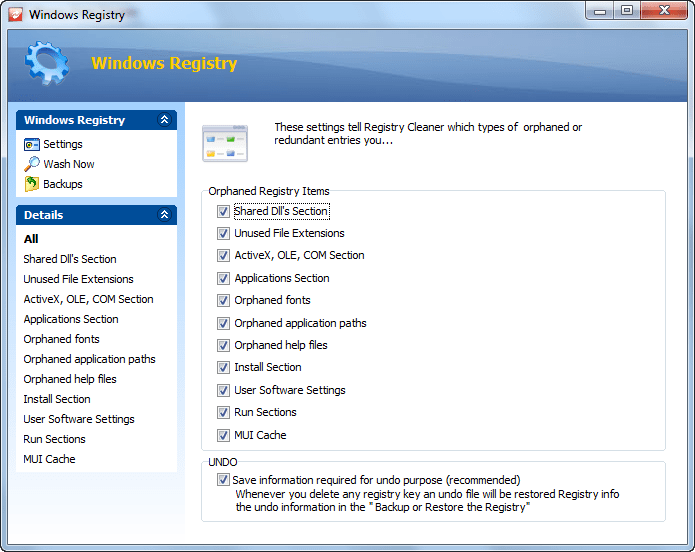
Task: Click the settings panel illustration icon
Action: [x=225, y=143]
